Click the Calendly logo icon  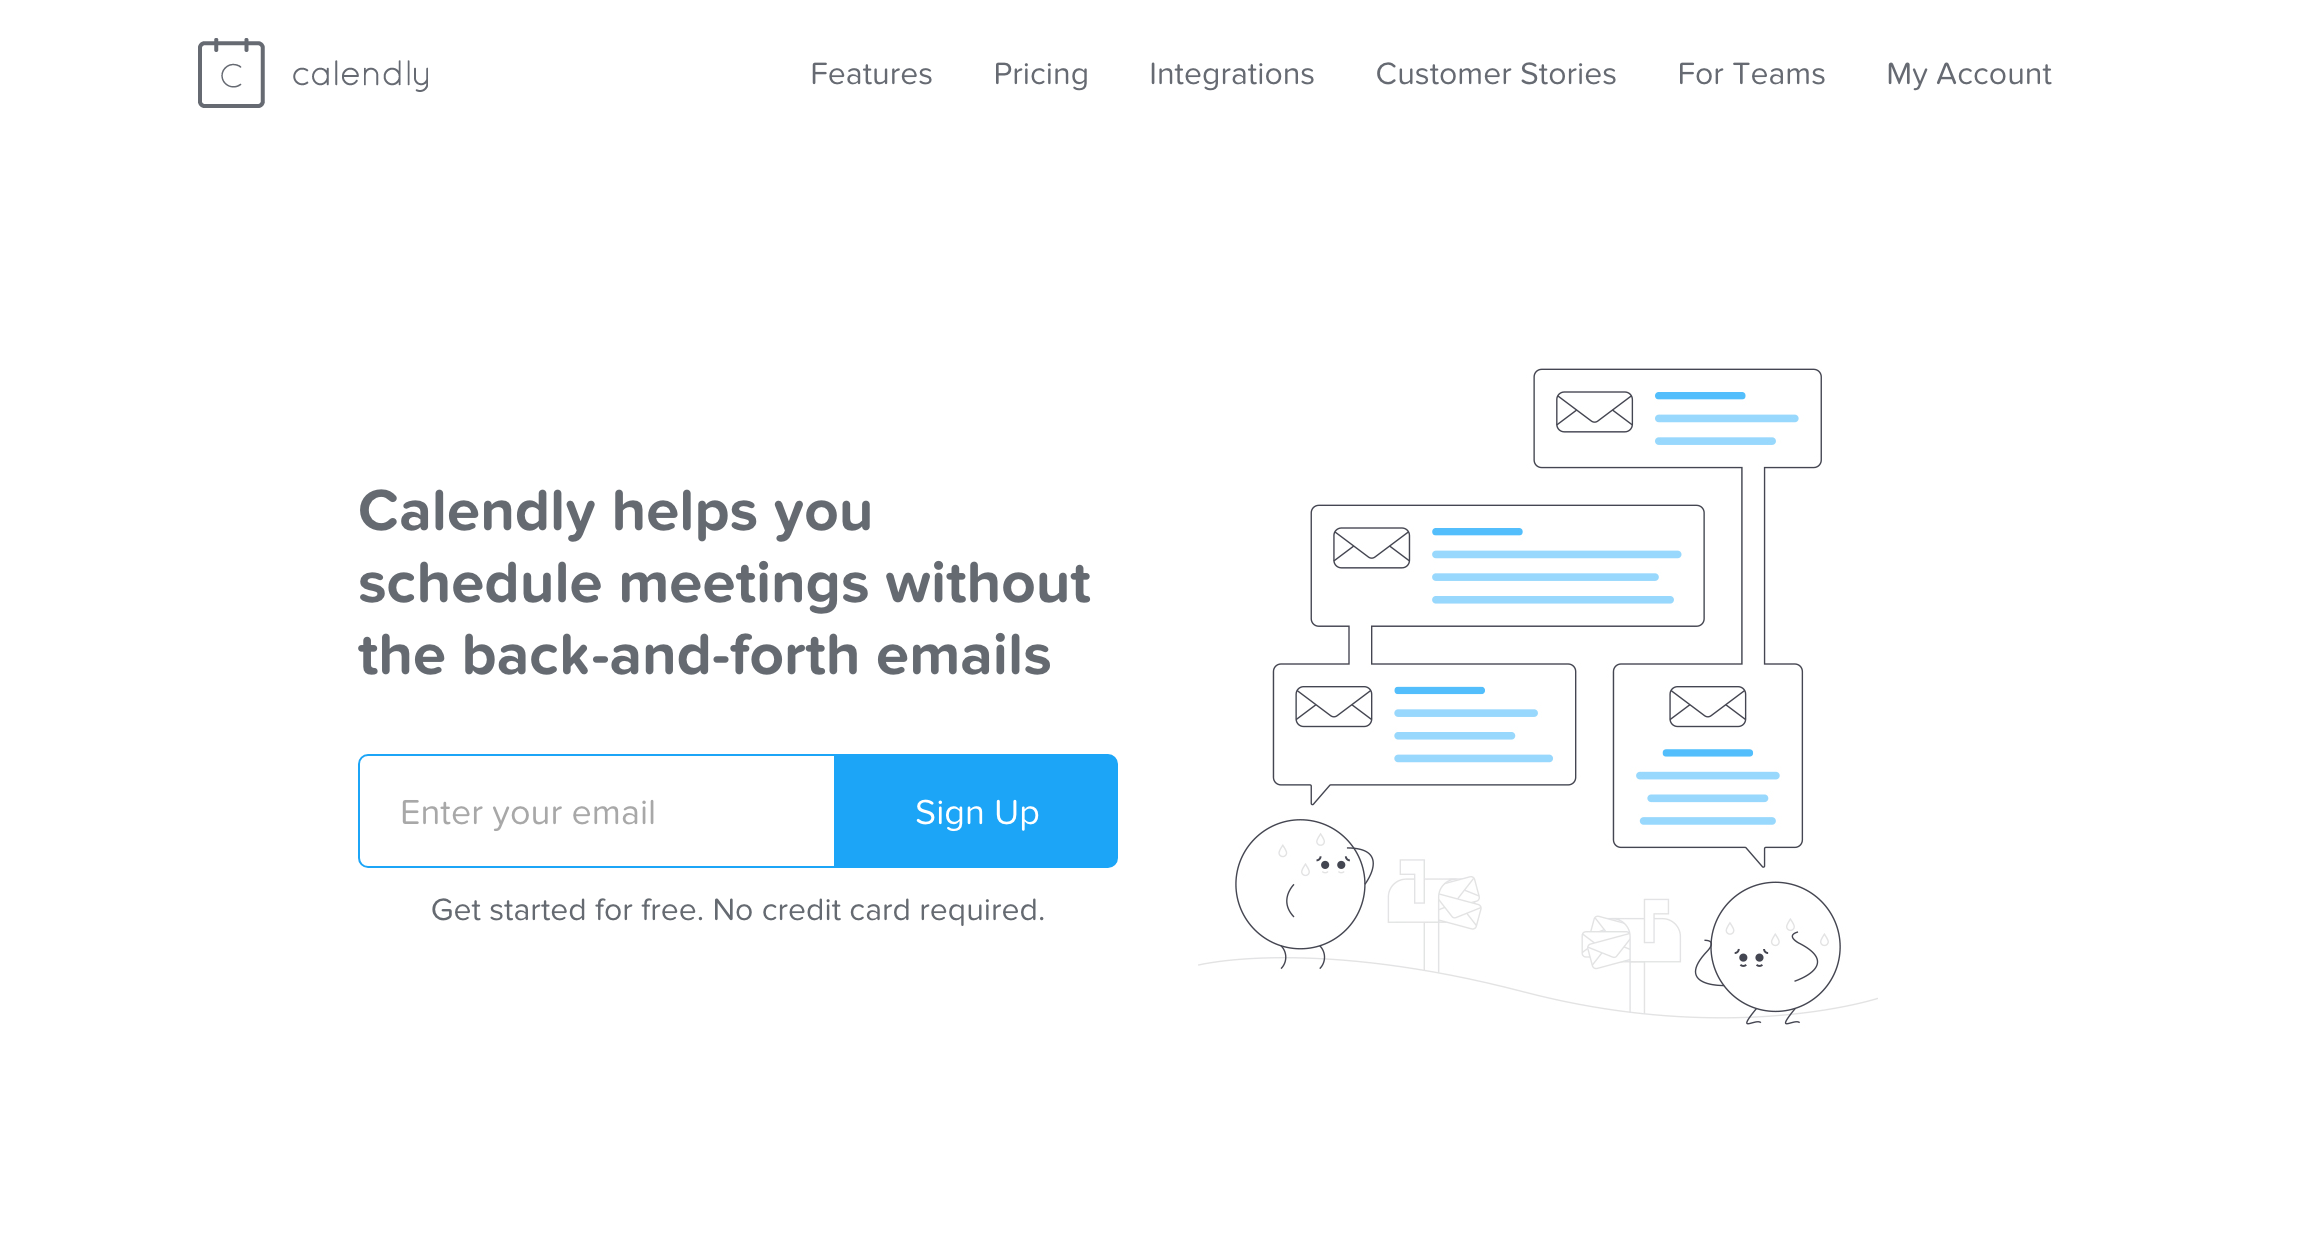[x=233, y=72]
